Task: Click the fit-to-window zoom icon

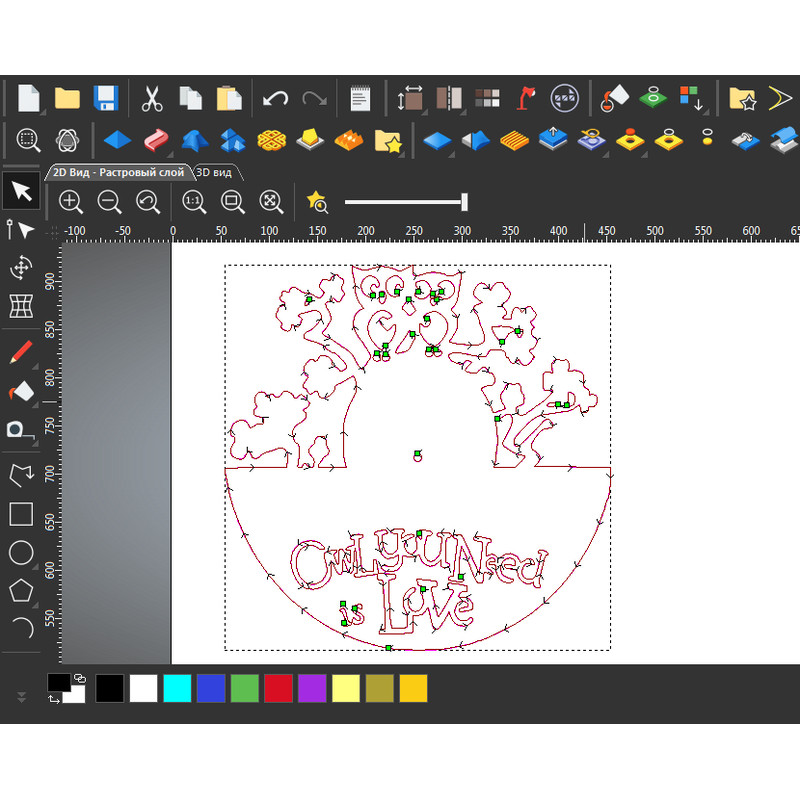Action: (x=231, y=202)
